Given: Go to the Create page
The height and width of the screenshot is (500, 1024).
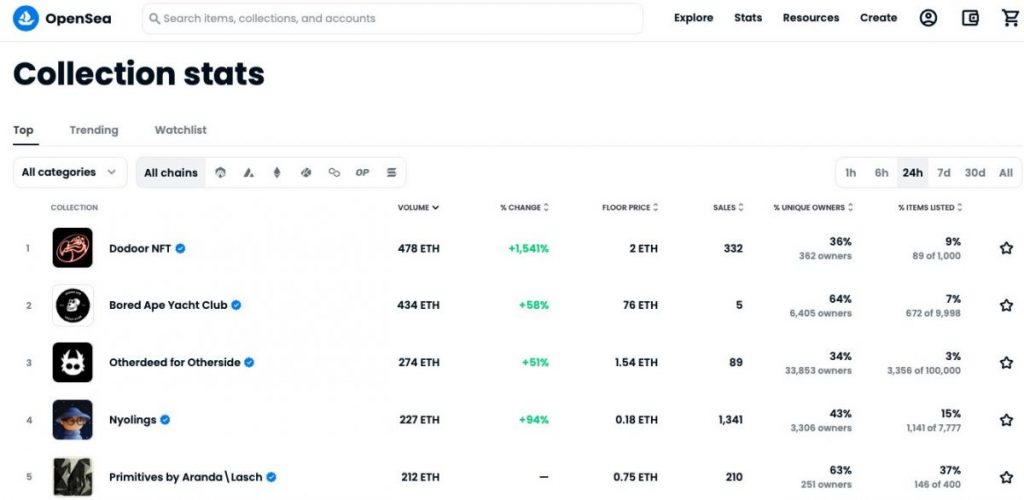Looking at the screenshot, I should pos(878,18).
